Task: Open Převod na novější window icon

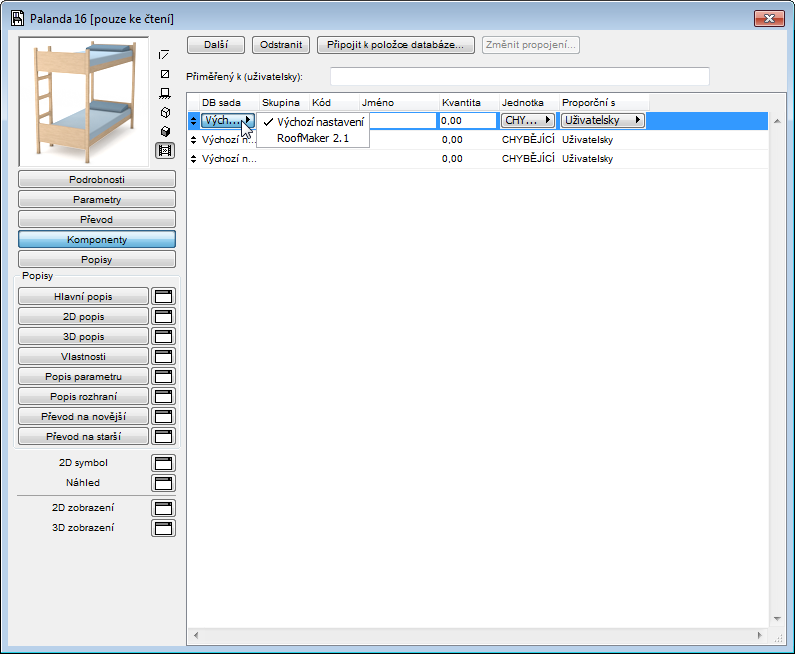Action: tap(163, 417)
